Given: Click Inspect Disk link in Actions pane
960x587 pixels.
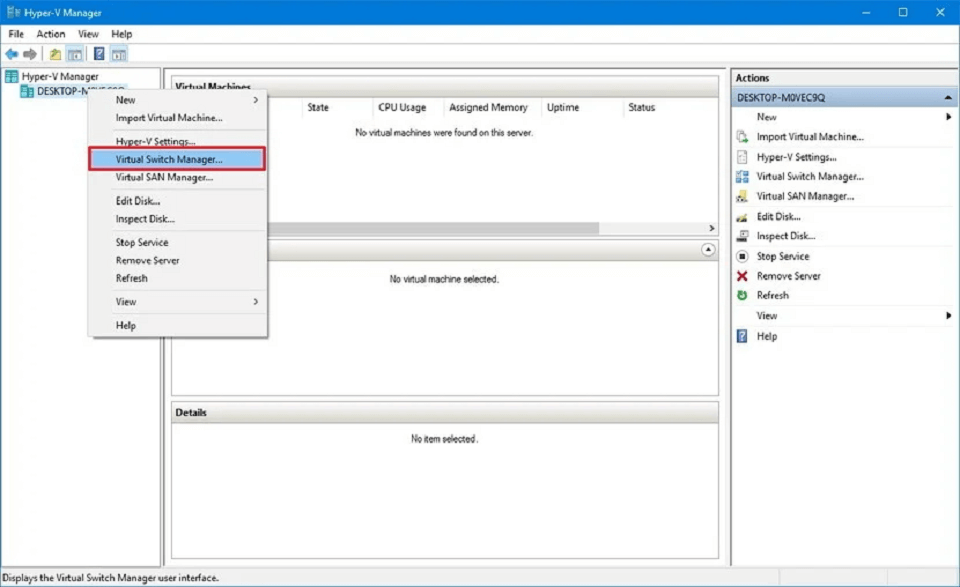Looking at the screenshot, I should tap(786, 236).
